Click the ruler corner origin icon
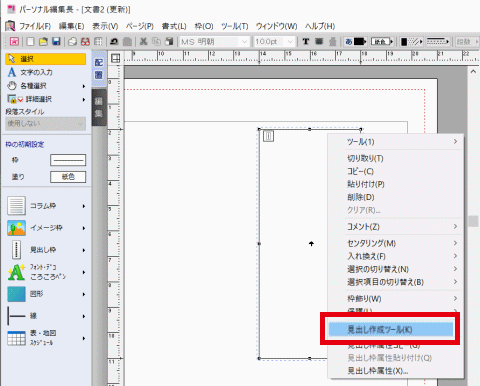Viewport: 480px width, 386px height. [115, 58]
